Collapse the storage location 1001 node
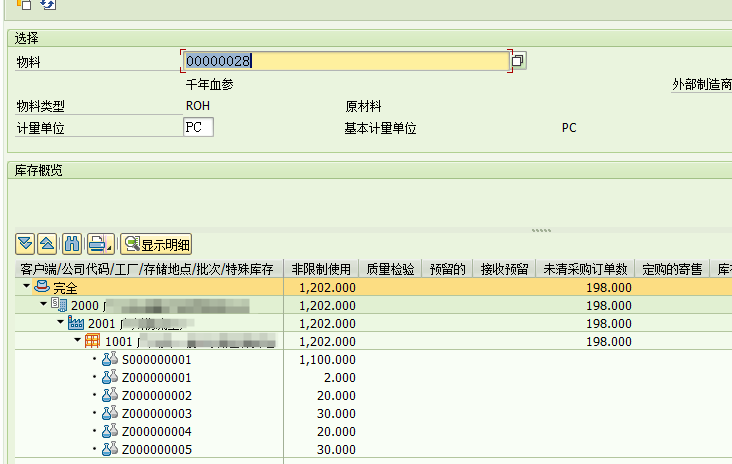This screenshot has width=732, height=464. [x=78, y=341]
